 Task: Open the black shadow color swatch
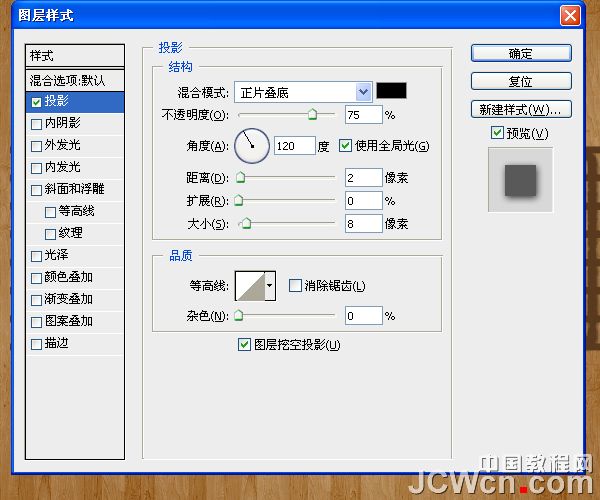pyautogui.click(x=391, y=92)
